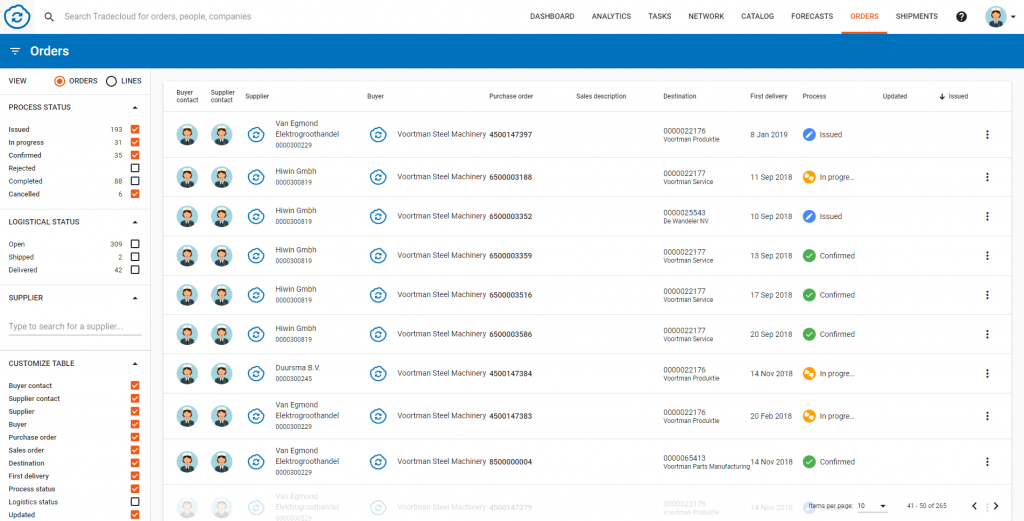This screenshot has width=1024, height=521.
Task: Open the Items per page dropdown
Action: pyautogui.click(x=872, y=506)
